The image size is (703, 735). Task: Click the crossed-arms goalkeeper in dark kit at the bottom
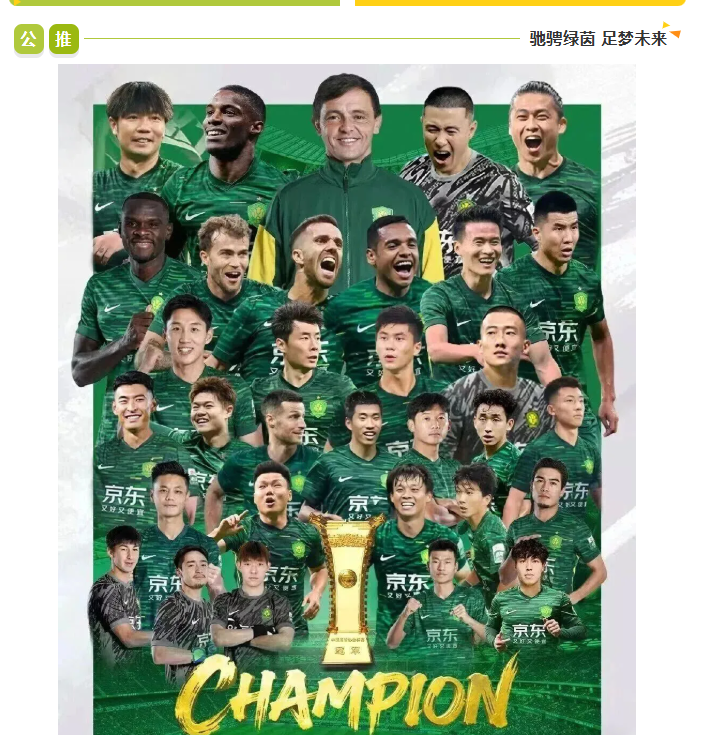253,605
